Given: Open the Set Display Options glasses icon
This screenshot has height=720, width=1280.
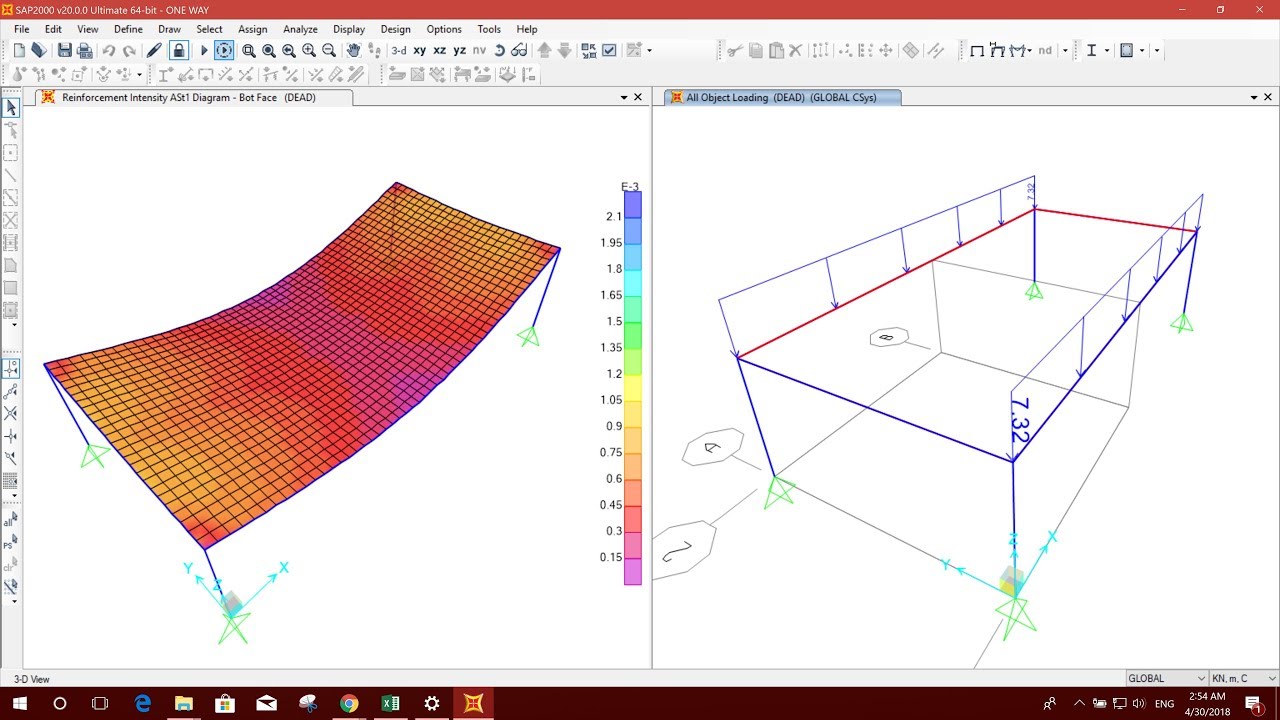Looking at the screenshot, I should pos(522,50).
